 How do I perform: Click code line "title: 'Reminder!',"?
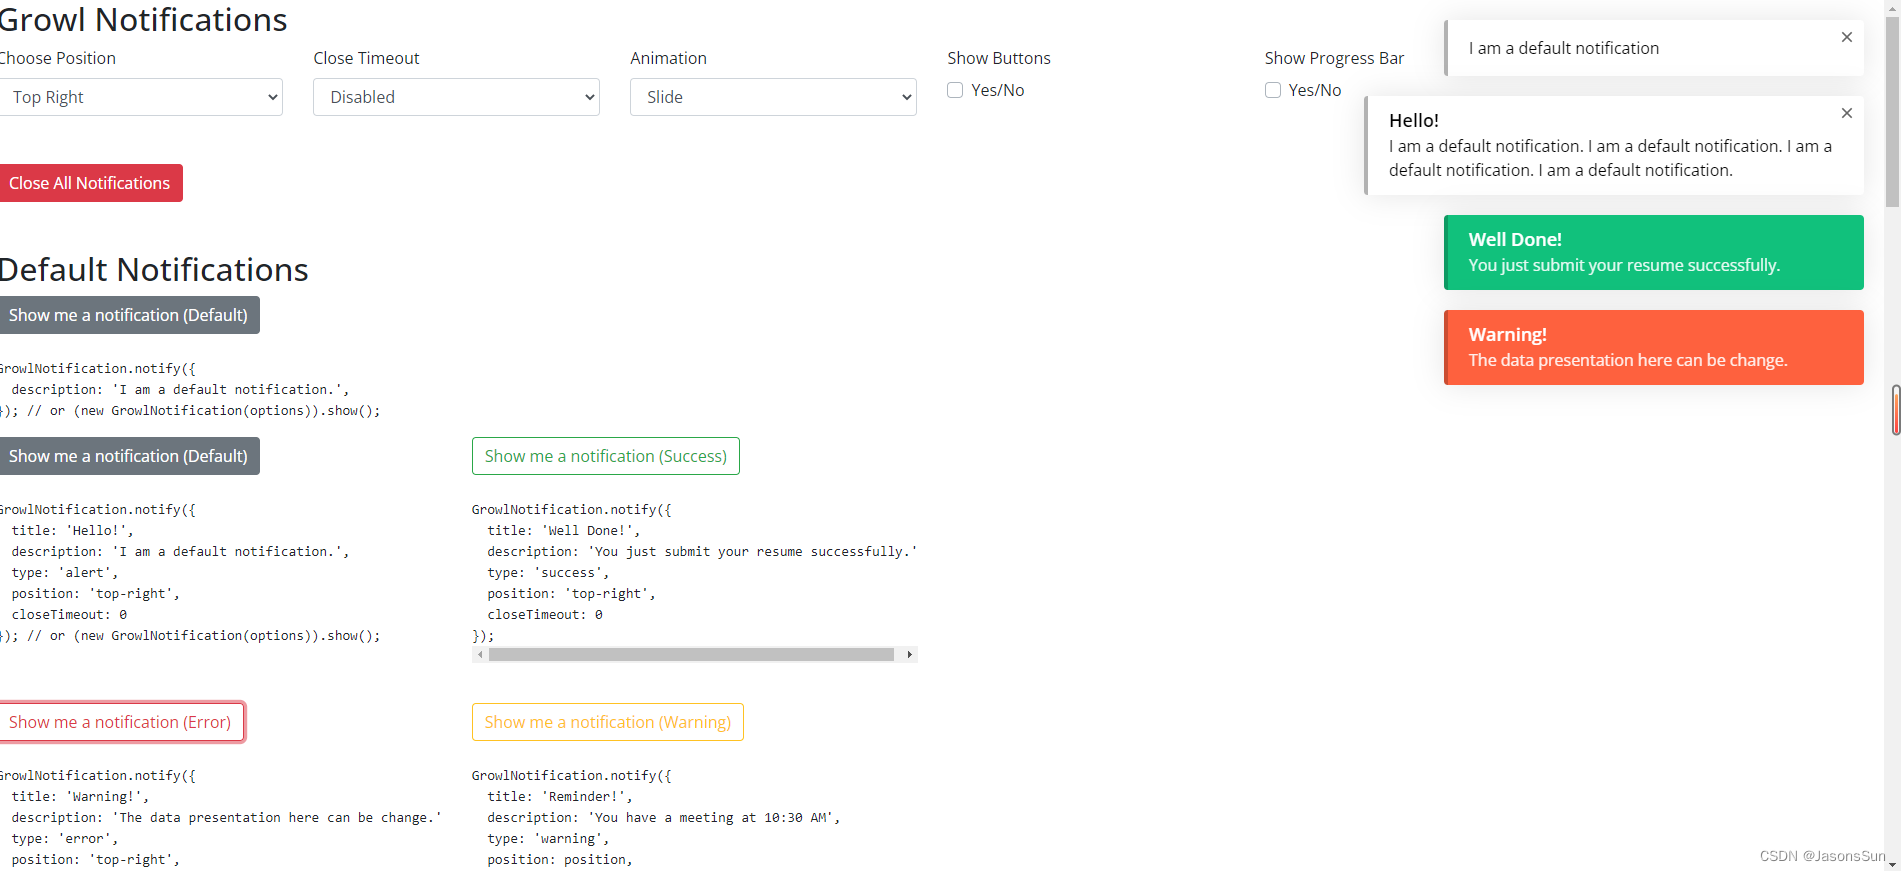560,797
